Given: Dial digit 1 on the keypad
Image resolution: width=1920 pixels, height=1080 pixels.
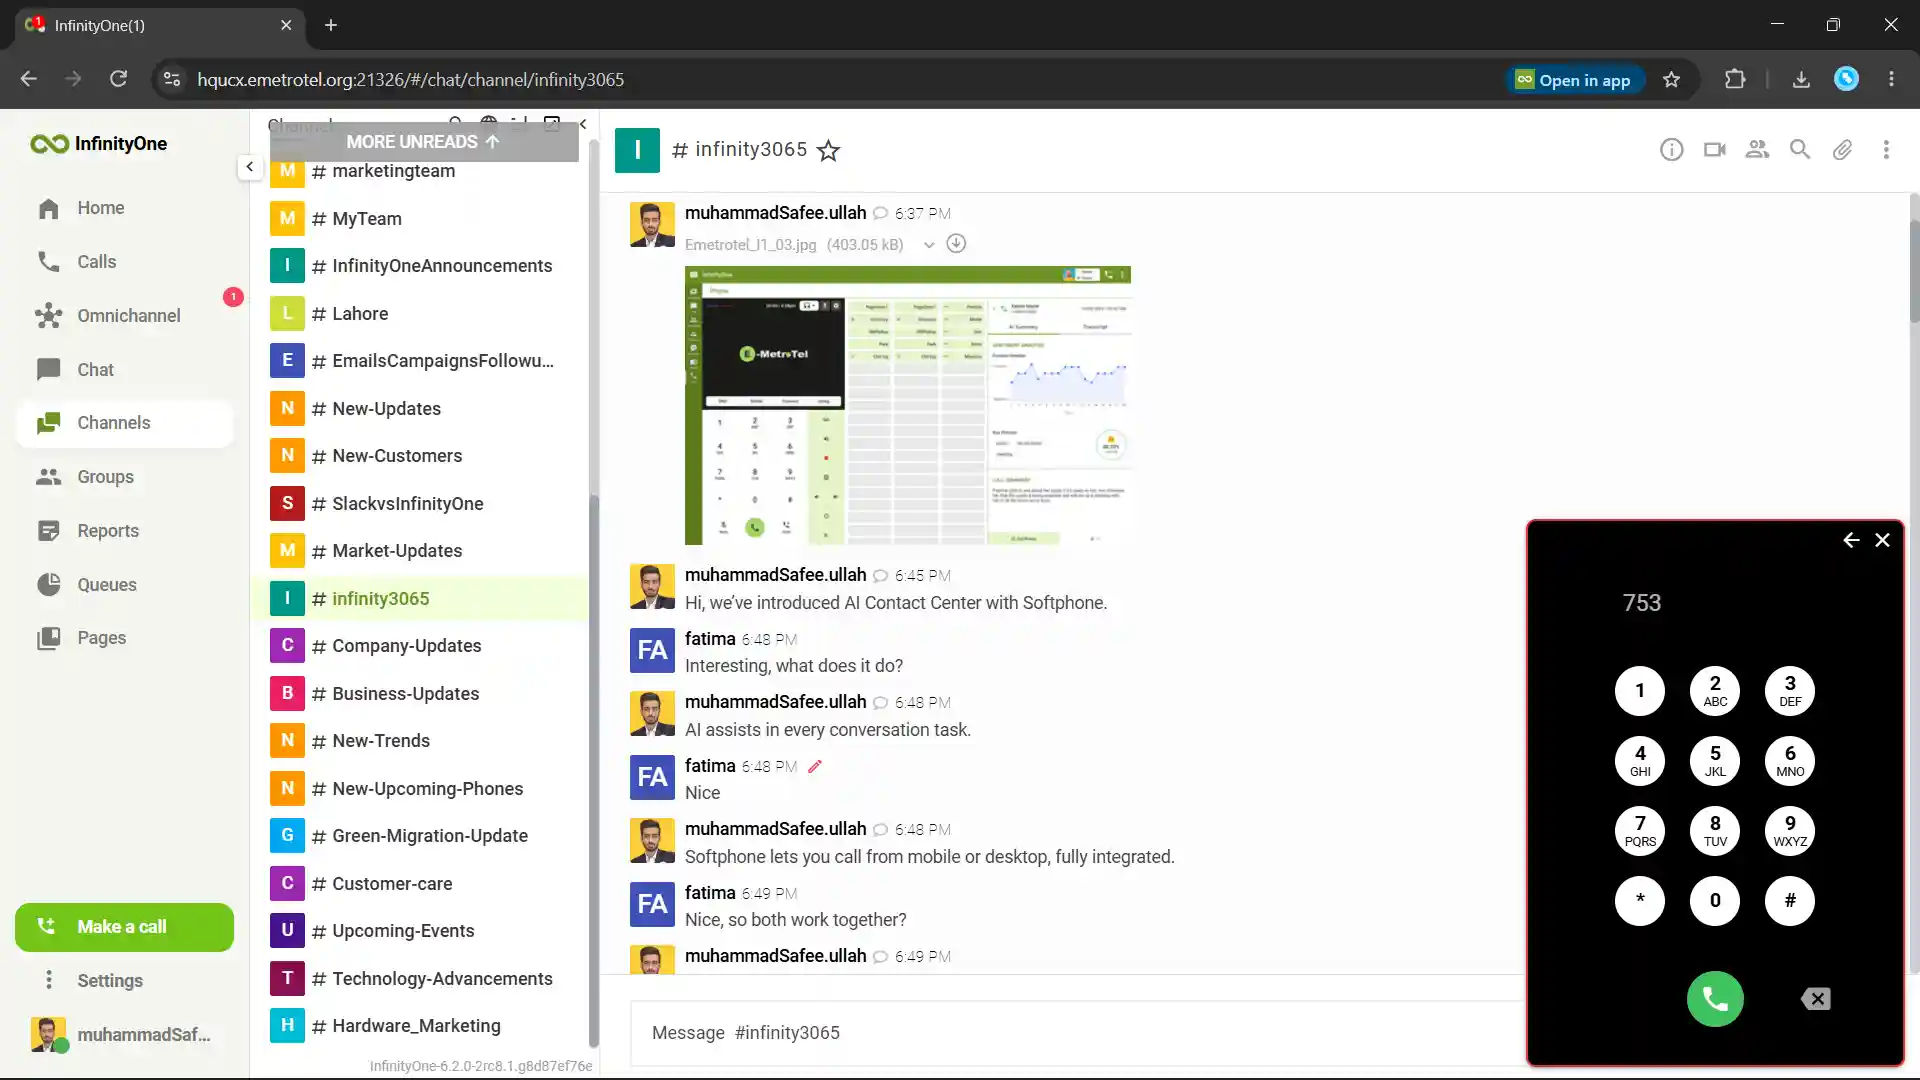Looking at the screenshot, I should pyautogui.click(x=1640, y=691).
